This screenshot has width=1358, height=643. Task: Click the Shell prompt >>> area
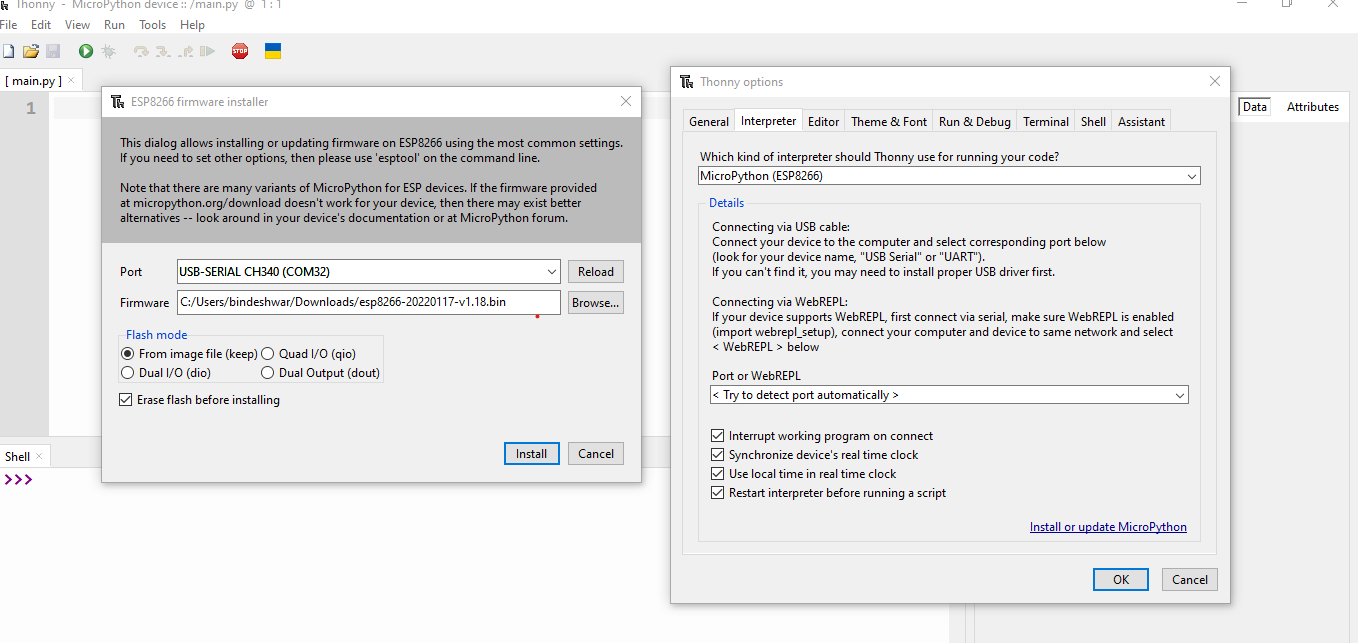pyautogui.click(x=18, y=480)
